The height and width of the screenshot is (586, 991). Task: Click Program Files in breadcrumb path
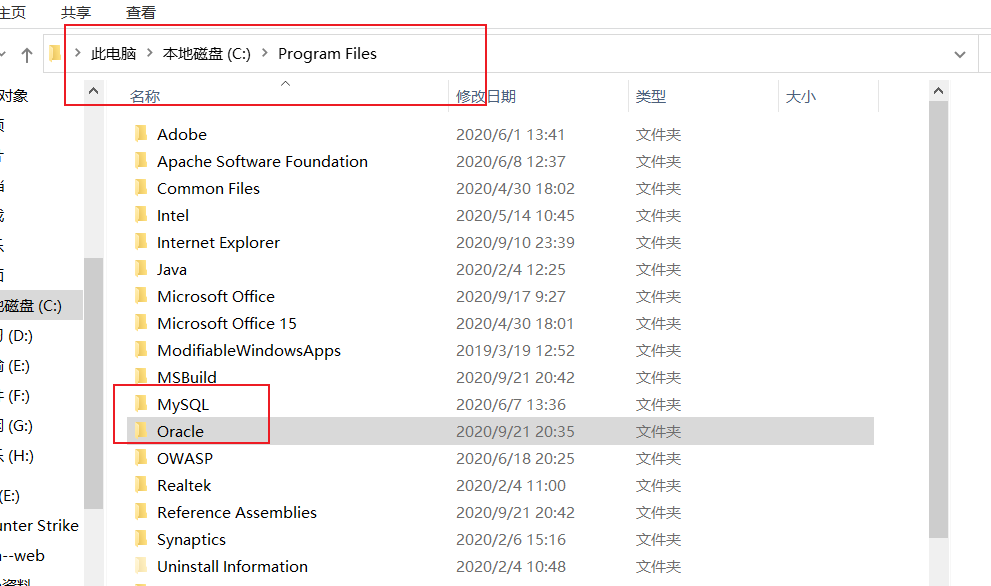coord(327,54)
